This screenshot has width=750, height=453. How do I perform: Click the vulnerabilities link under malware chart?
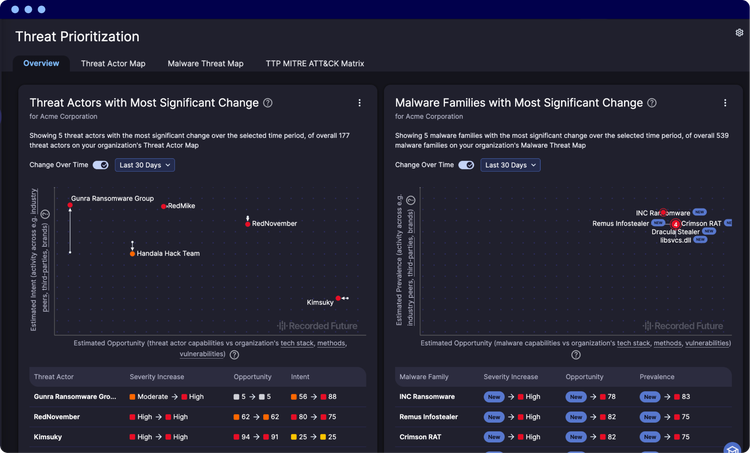pos(708,343)
